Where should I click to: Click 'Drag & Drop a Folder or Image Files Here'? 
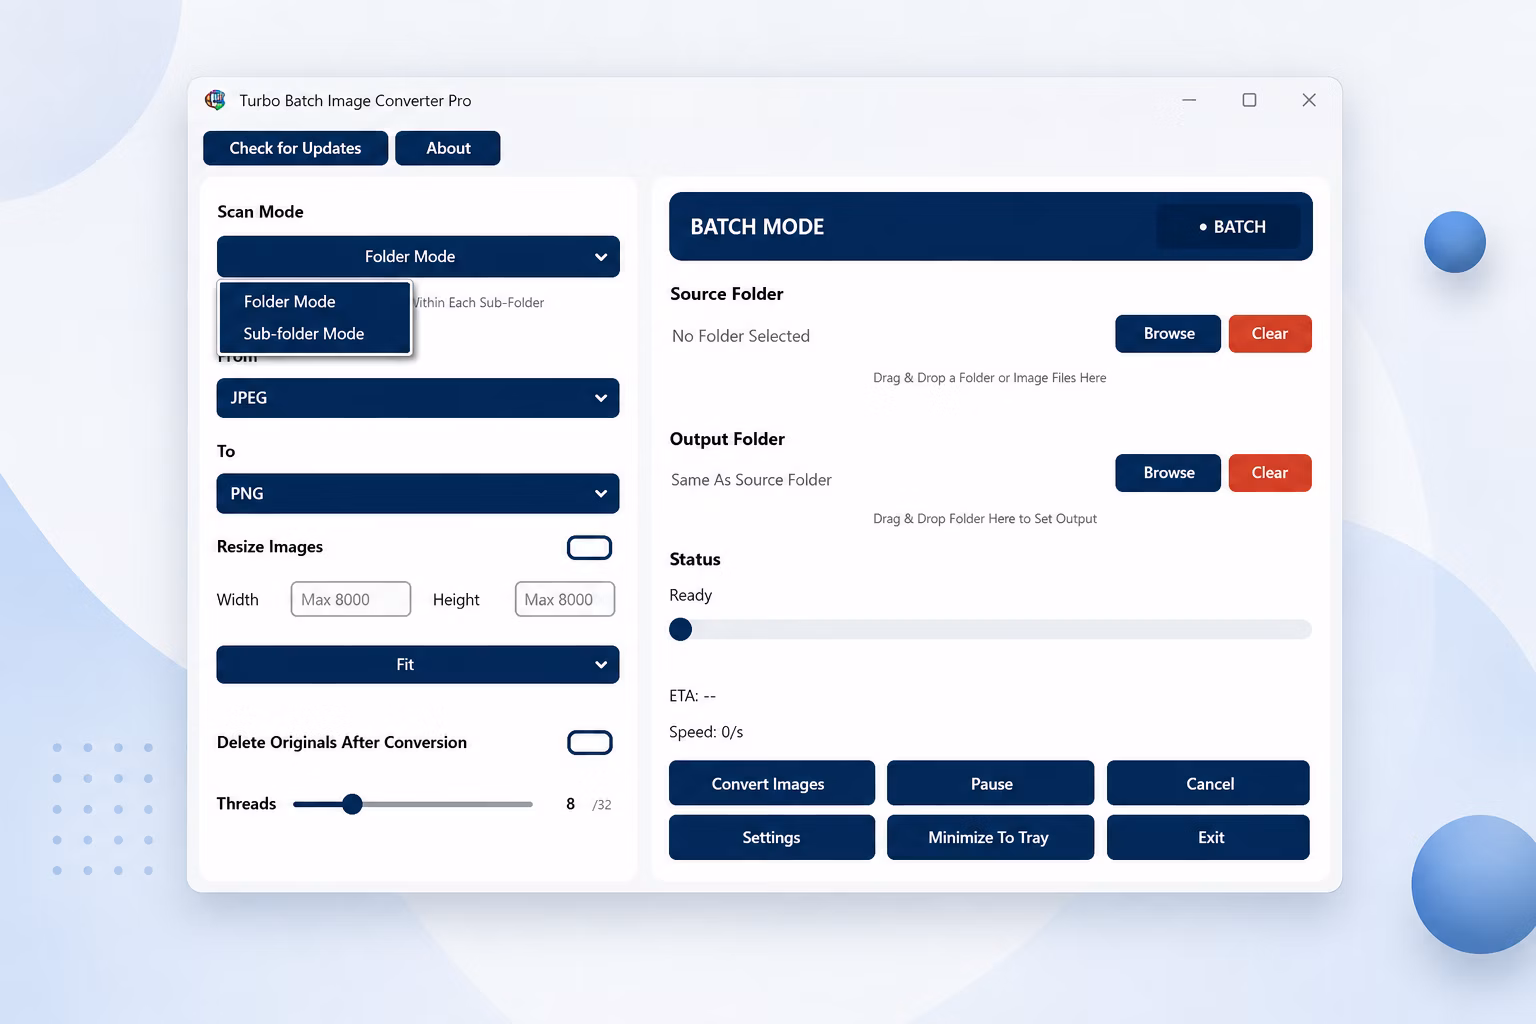990,378
